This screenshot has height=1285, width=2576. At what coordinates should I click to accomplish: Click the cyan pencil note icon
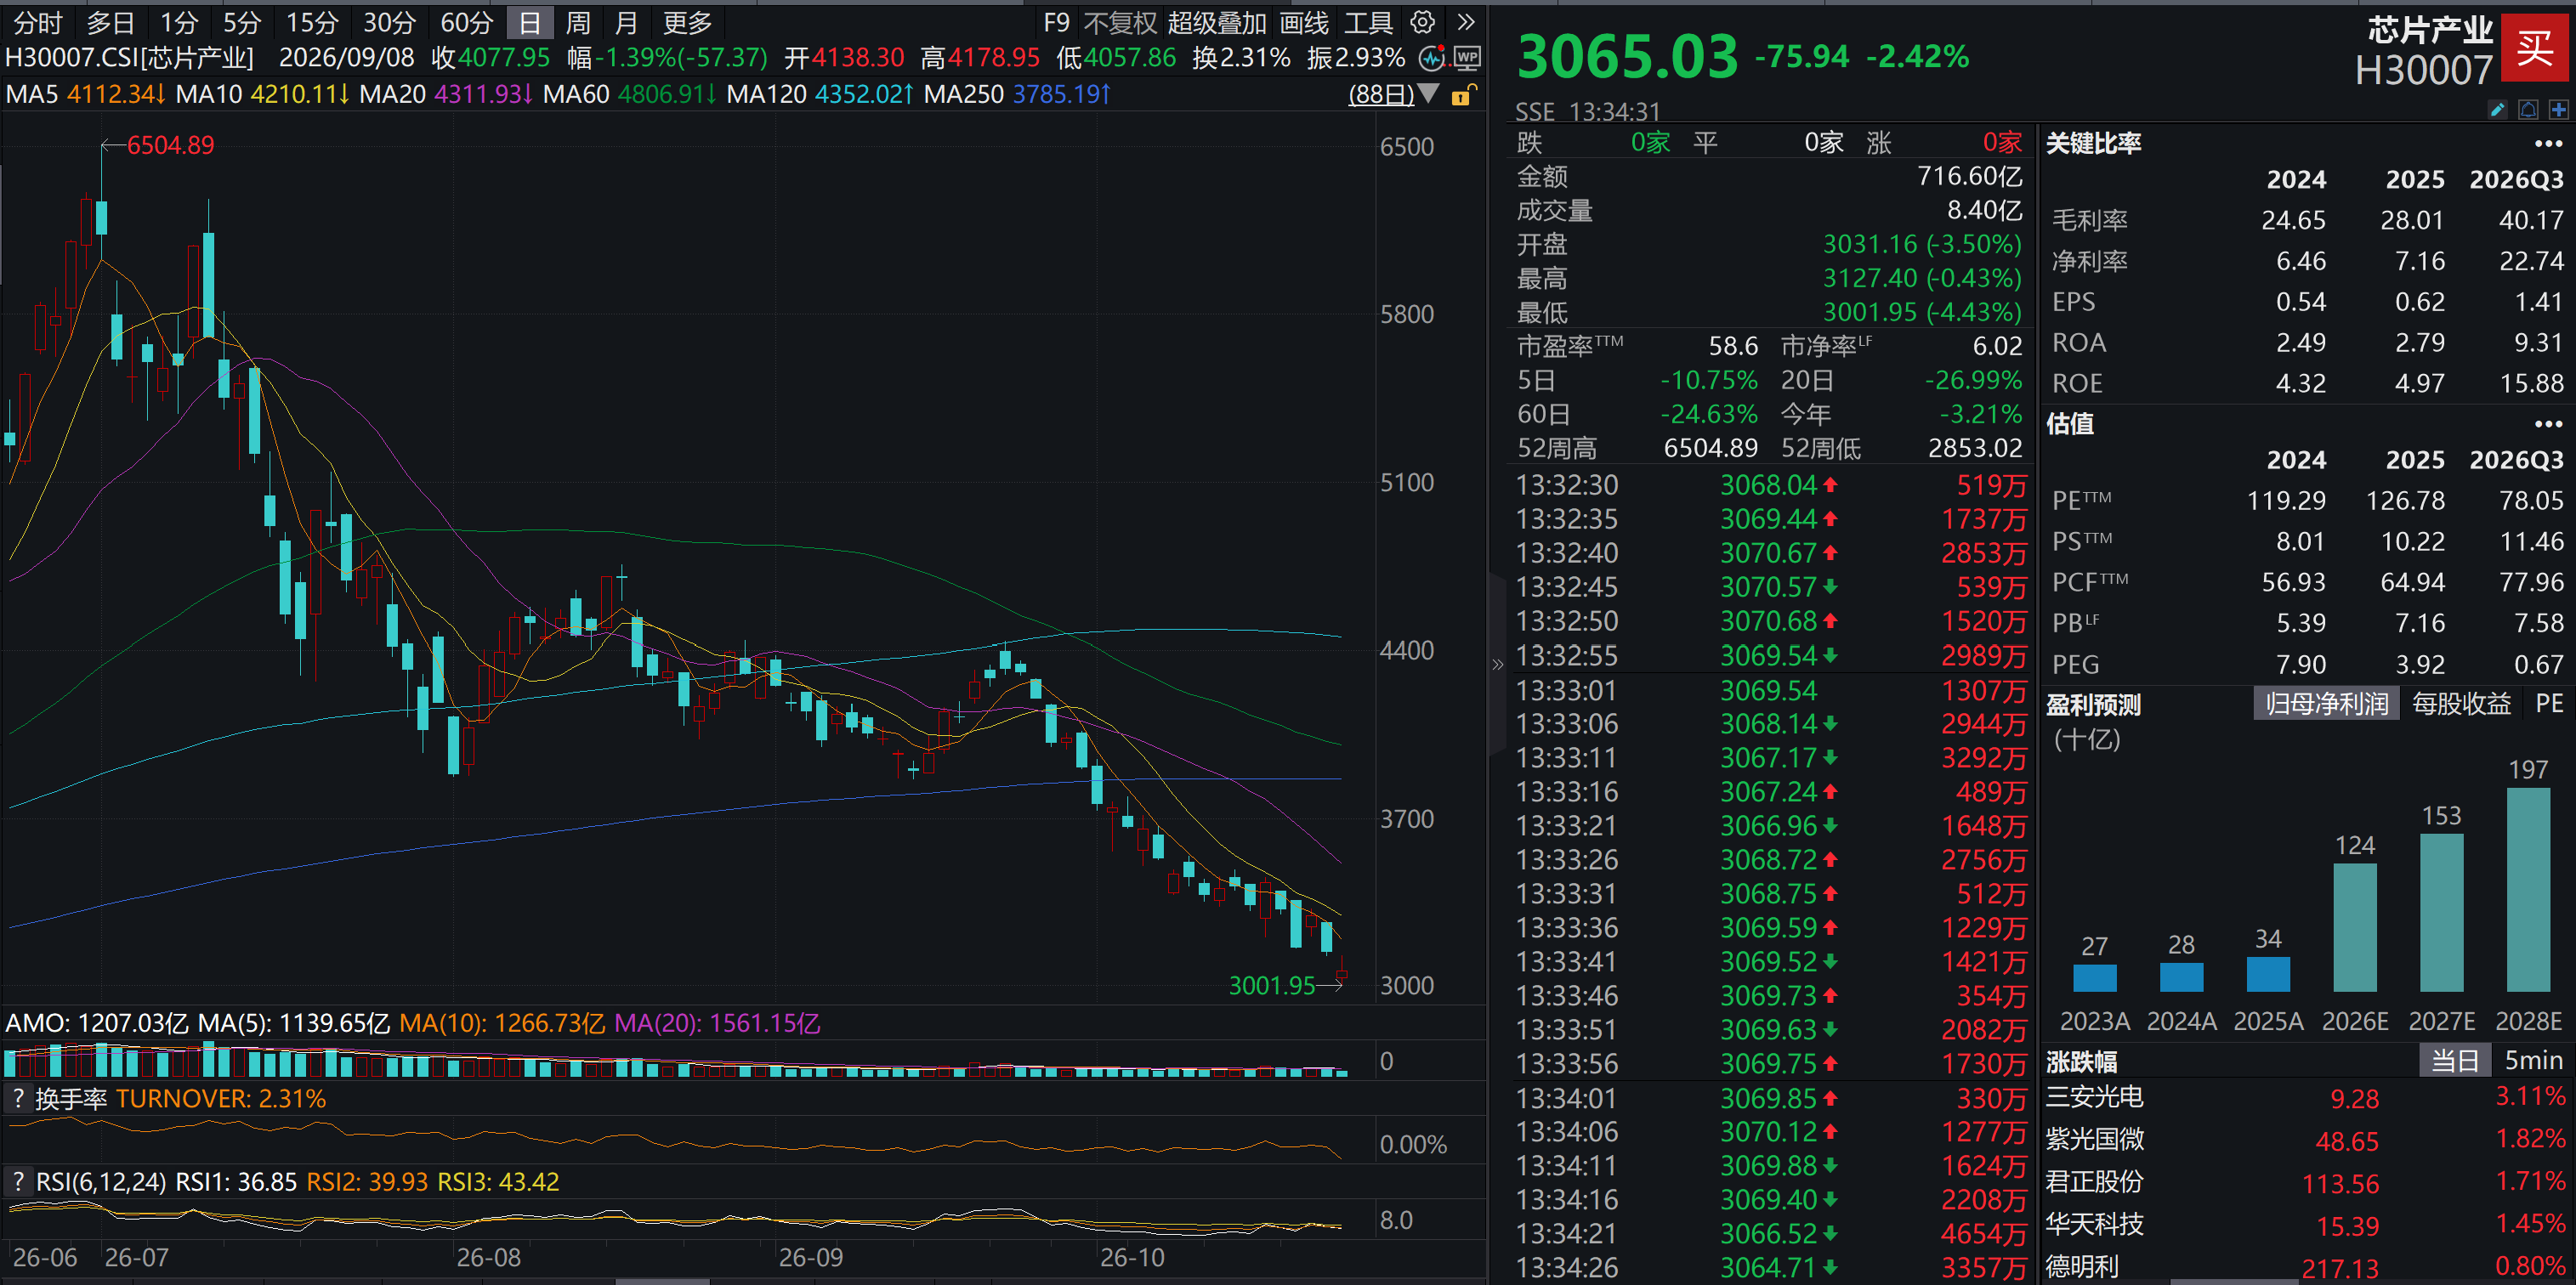(x=2497, y=110)
